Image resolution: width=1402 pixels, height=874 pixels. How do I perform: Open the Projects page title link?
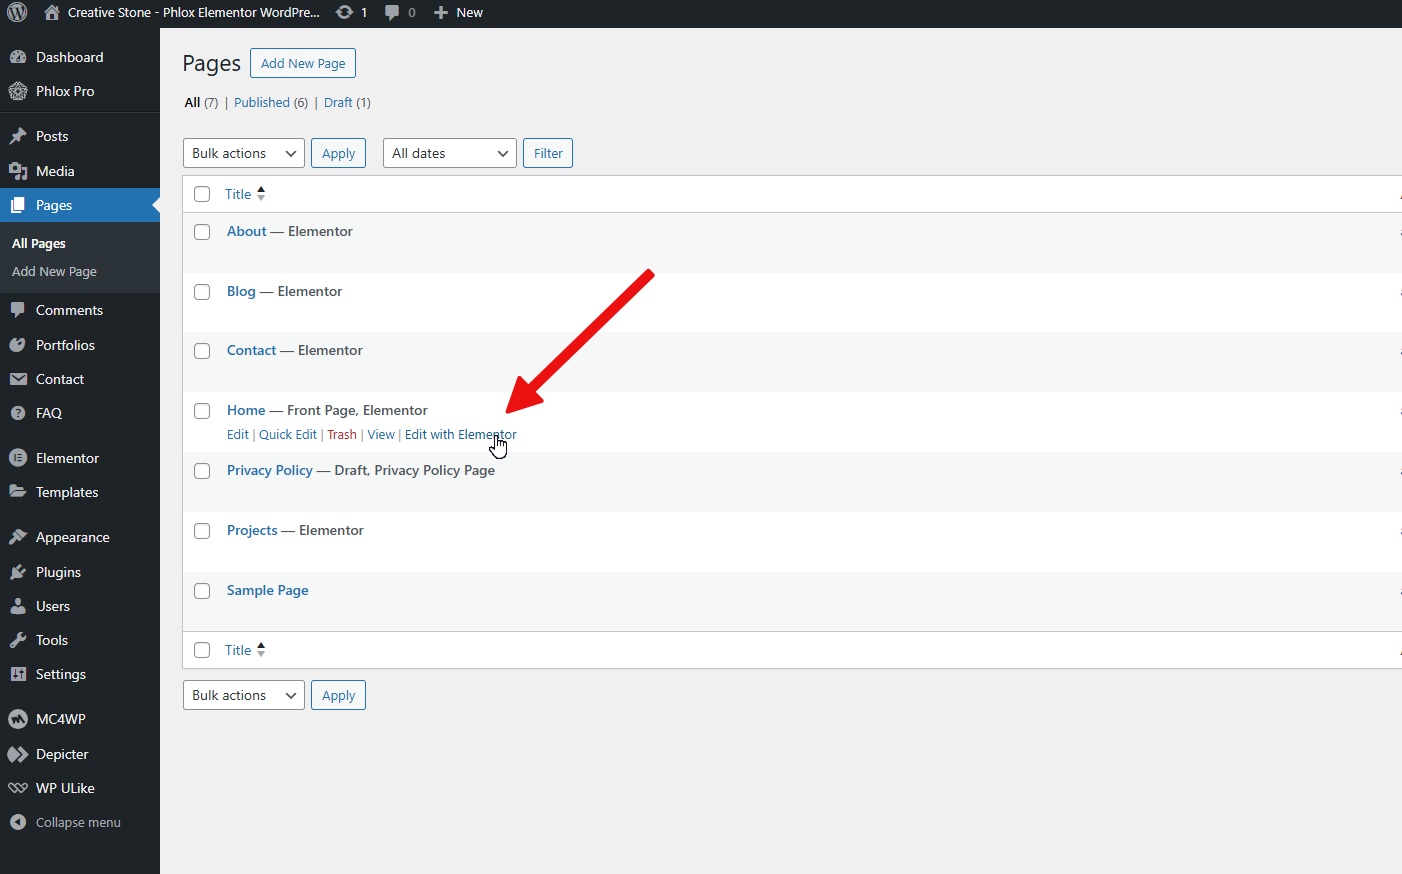[x=252, y=530]
